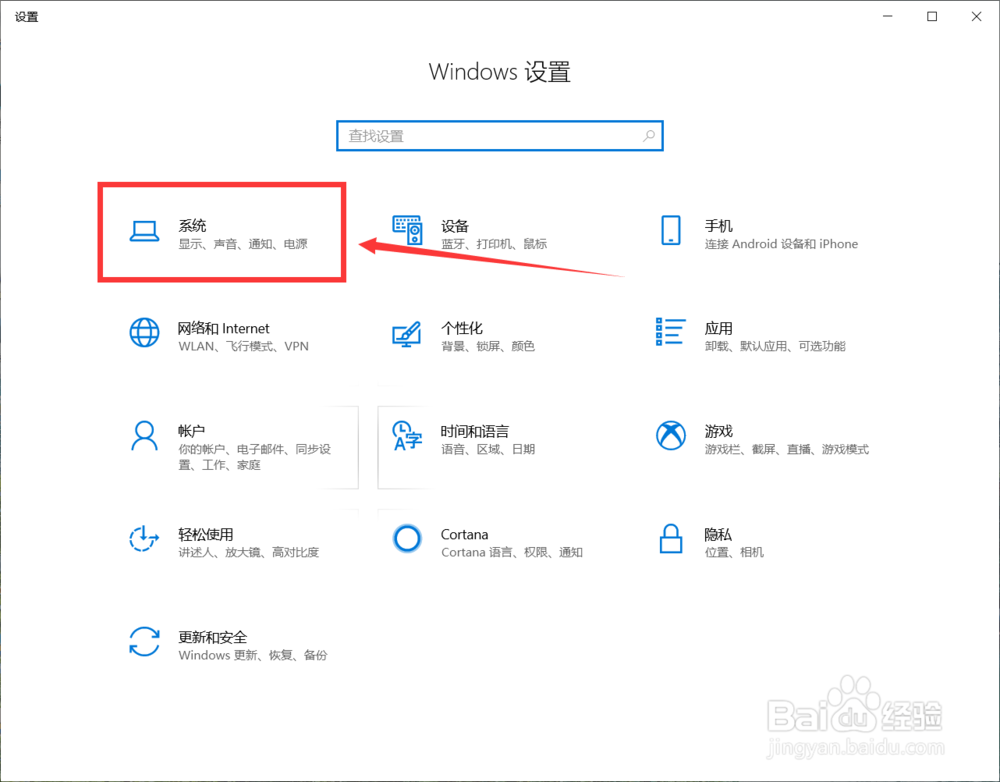Screen dimensions: 1000x782
Task: Open 网络和 Internet via the globe icon
Action: [x=144, y=333]
